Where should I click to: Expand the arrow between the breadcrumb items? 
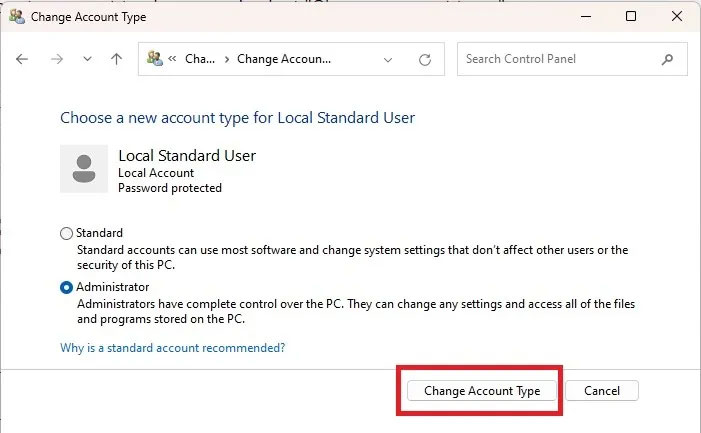tap(227, 59)
